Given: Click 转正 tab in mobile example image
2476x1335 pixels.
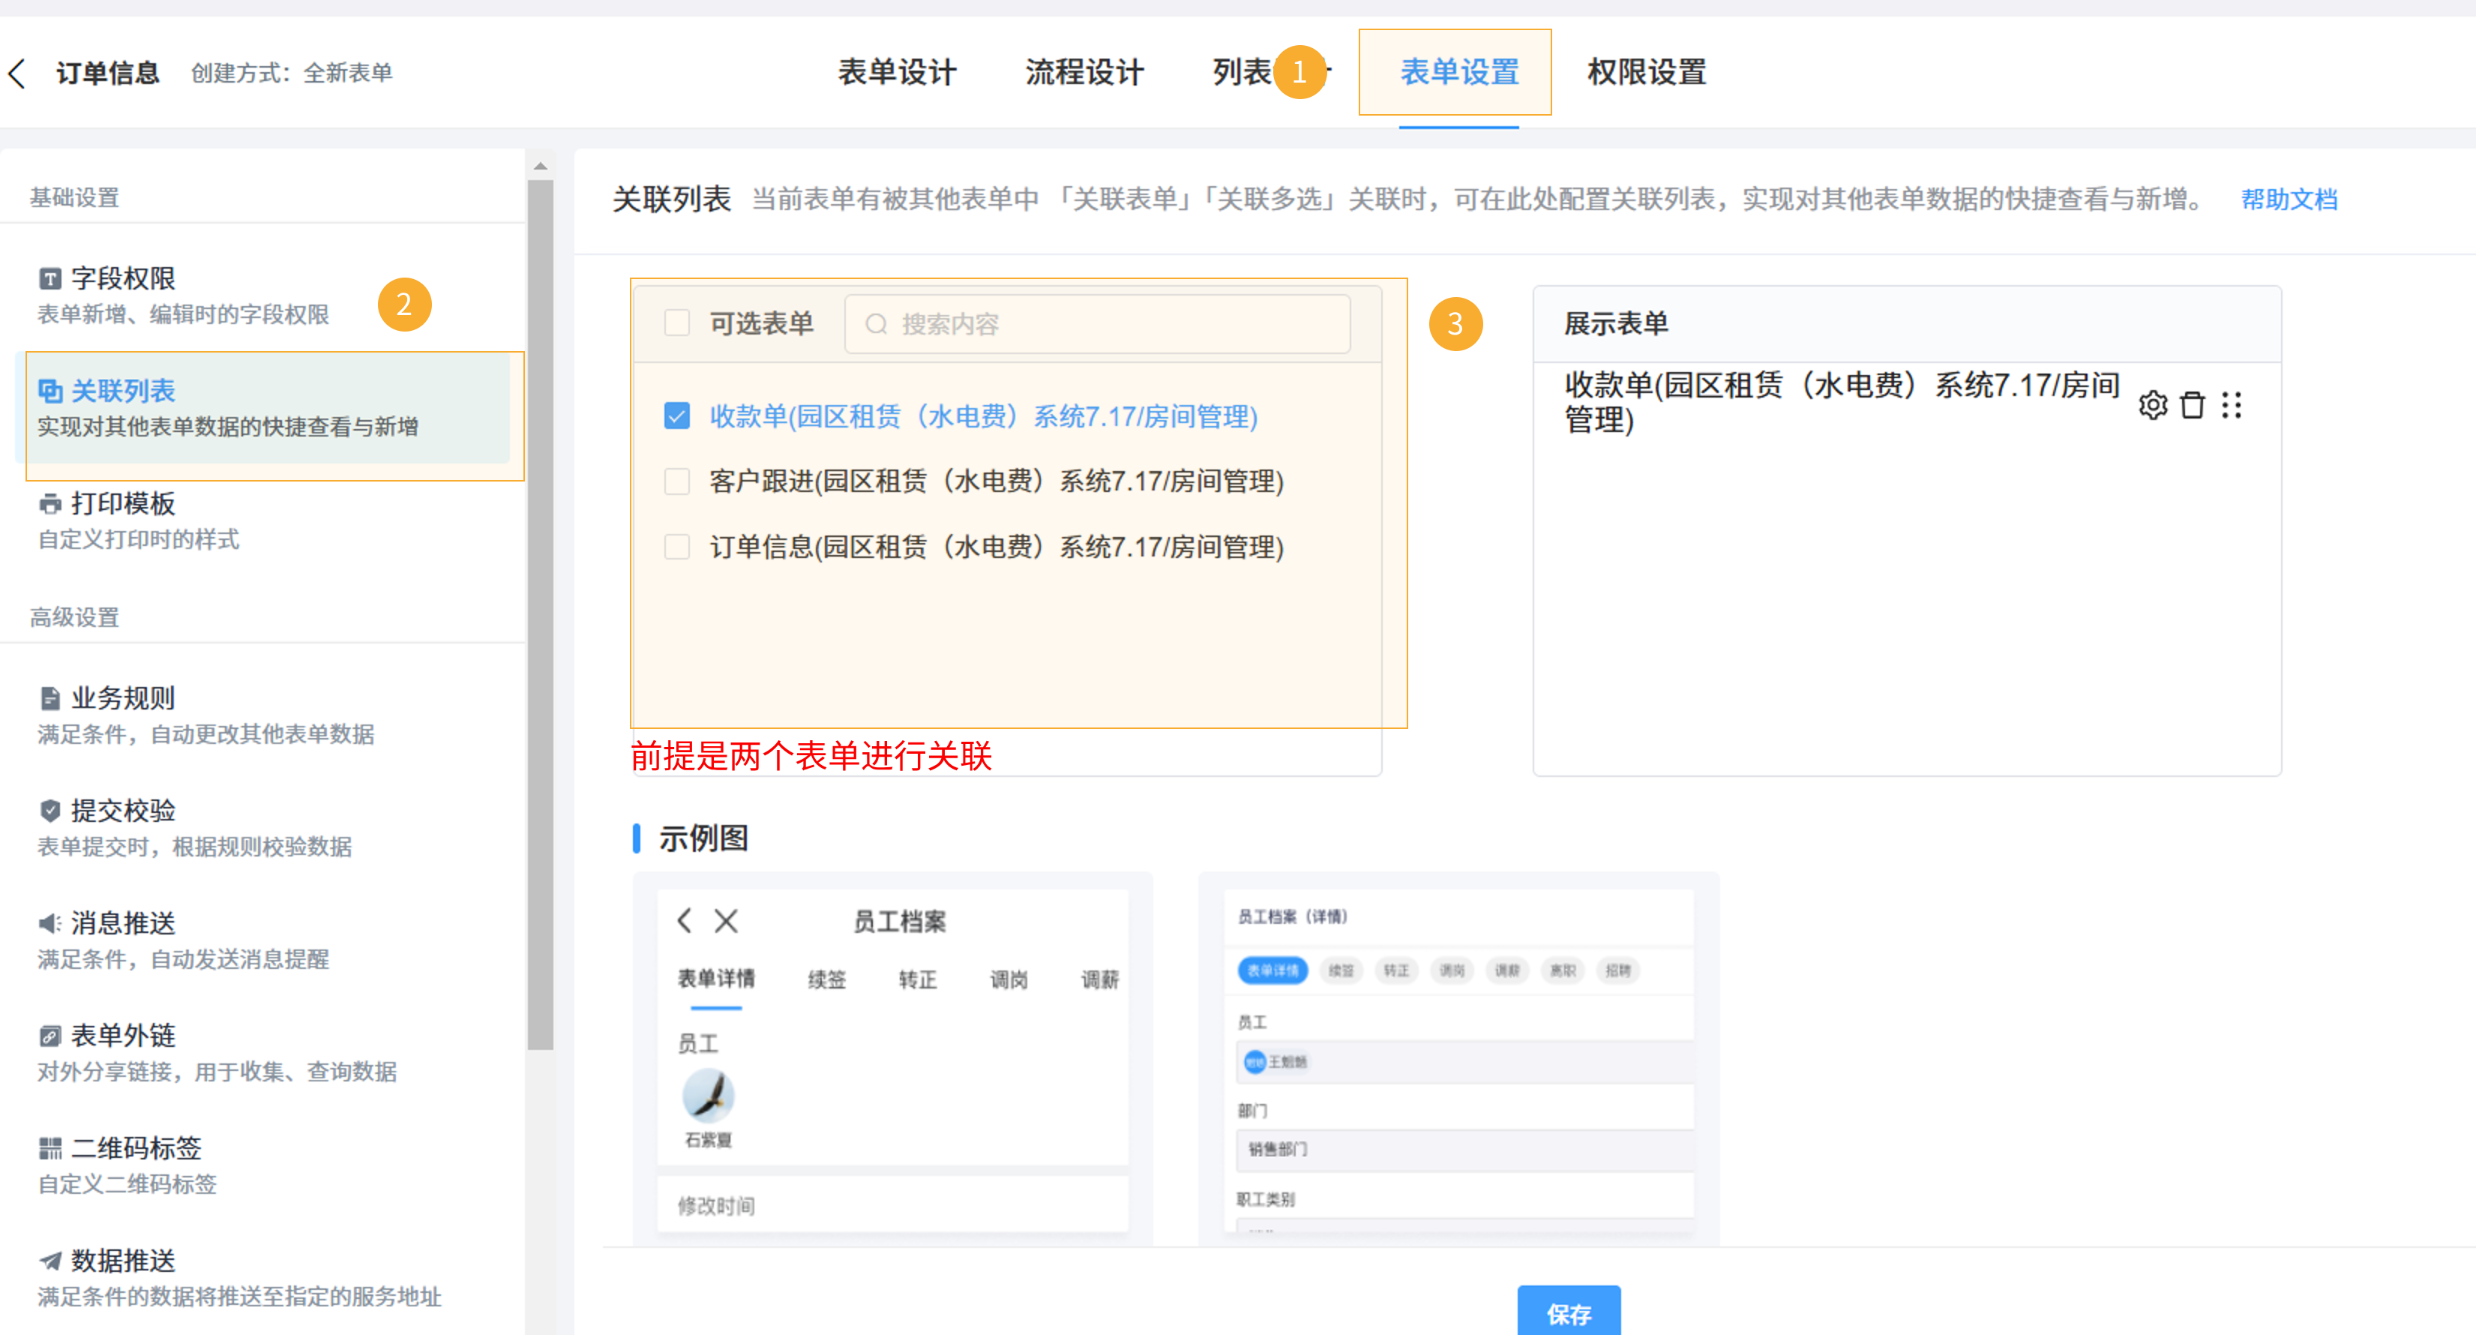Looking at the screenshot, I should 917,979.
